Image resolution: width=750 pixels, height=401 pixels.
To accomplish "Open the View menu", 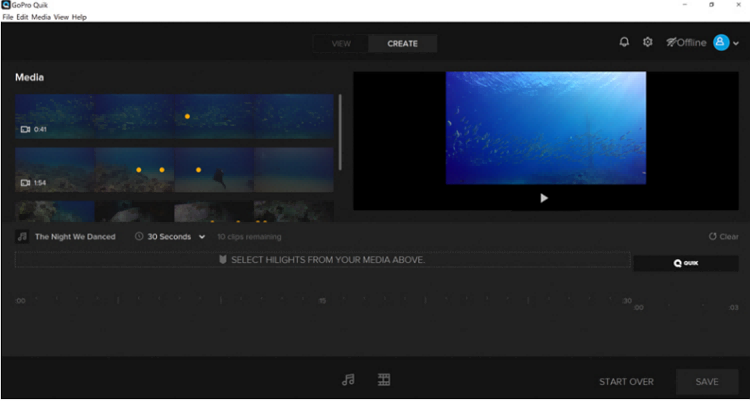I will tap(61, 17).
